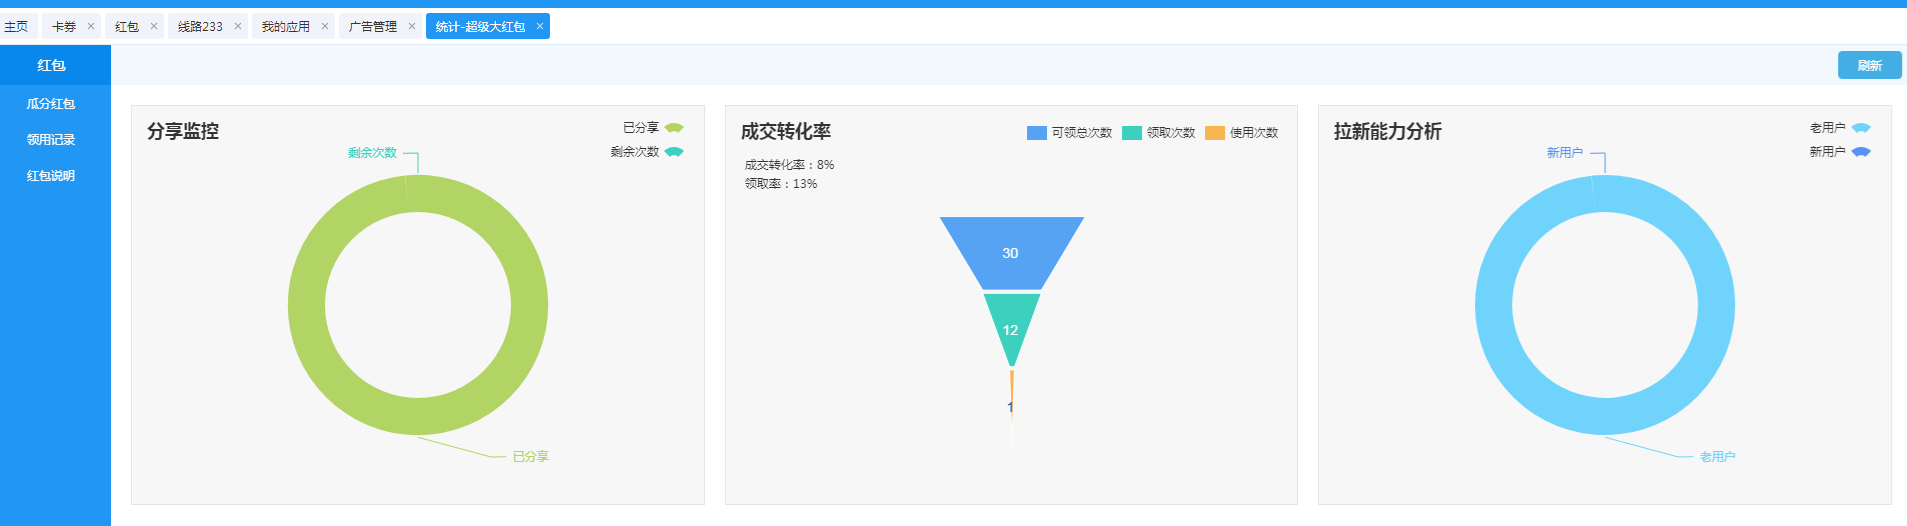Close the 线路233 tab

coord(238,26)
